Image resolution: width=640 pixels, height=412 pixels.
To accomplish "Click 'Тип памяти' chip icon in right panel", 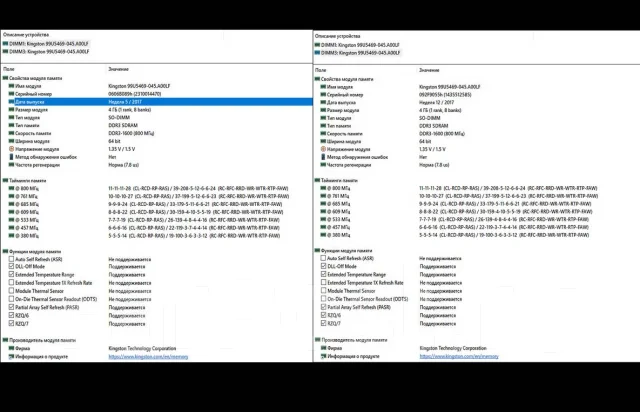I will click(x=323, y=126).
